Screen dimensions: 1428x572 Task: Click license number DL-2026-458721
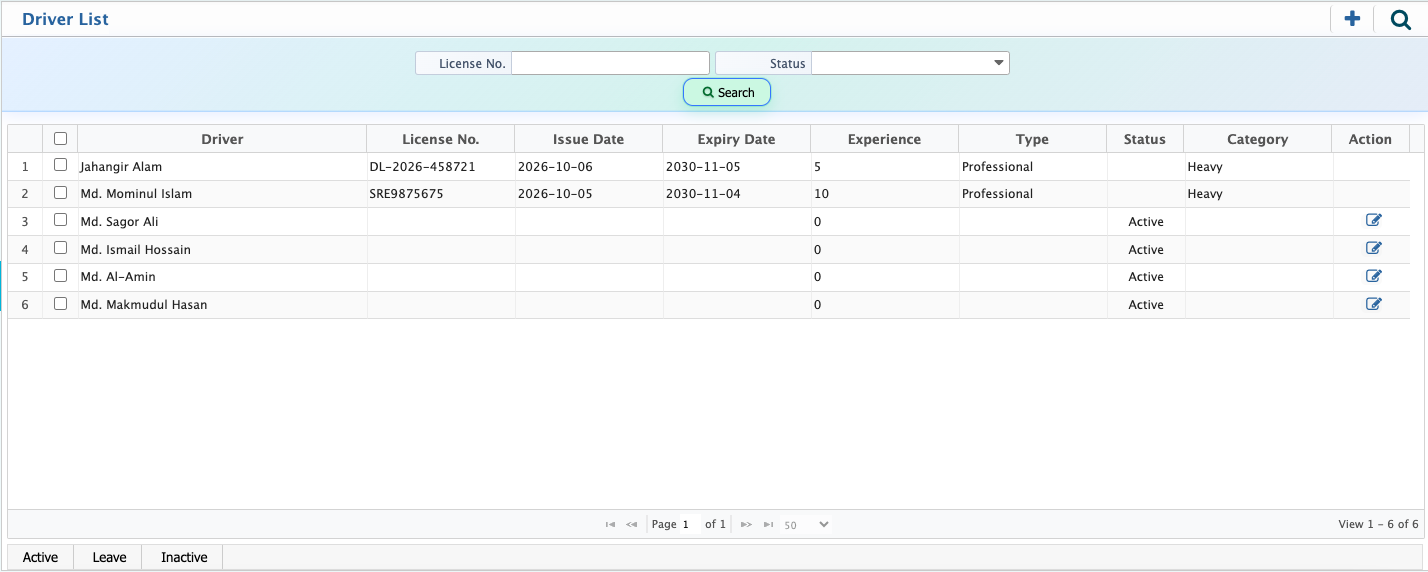click(x=422, y=166)
